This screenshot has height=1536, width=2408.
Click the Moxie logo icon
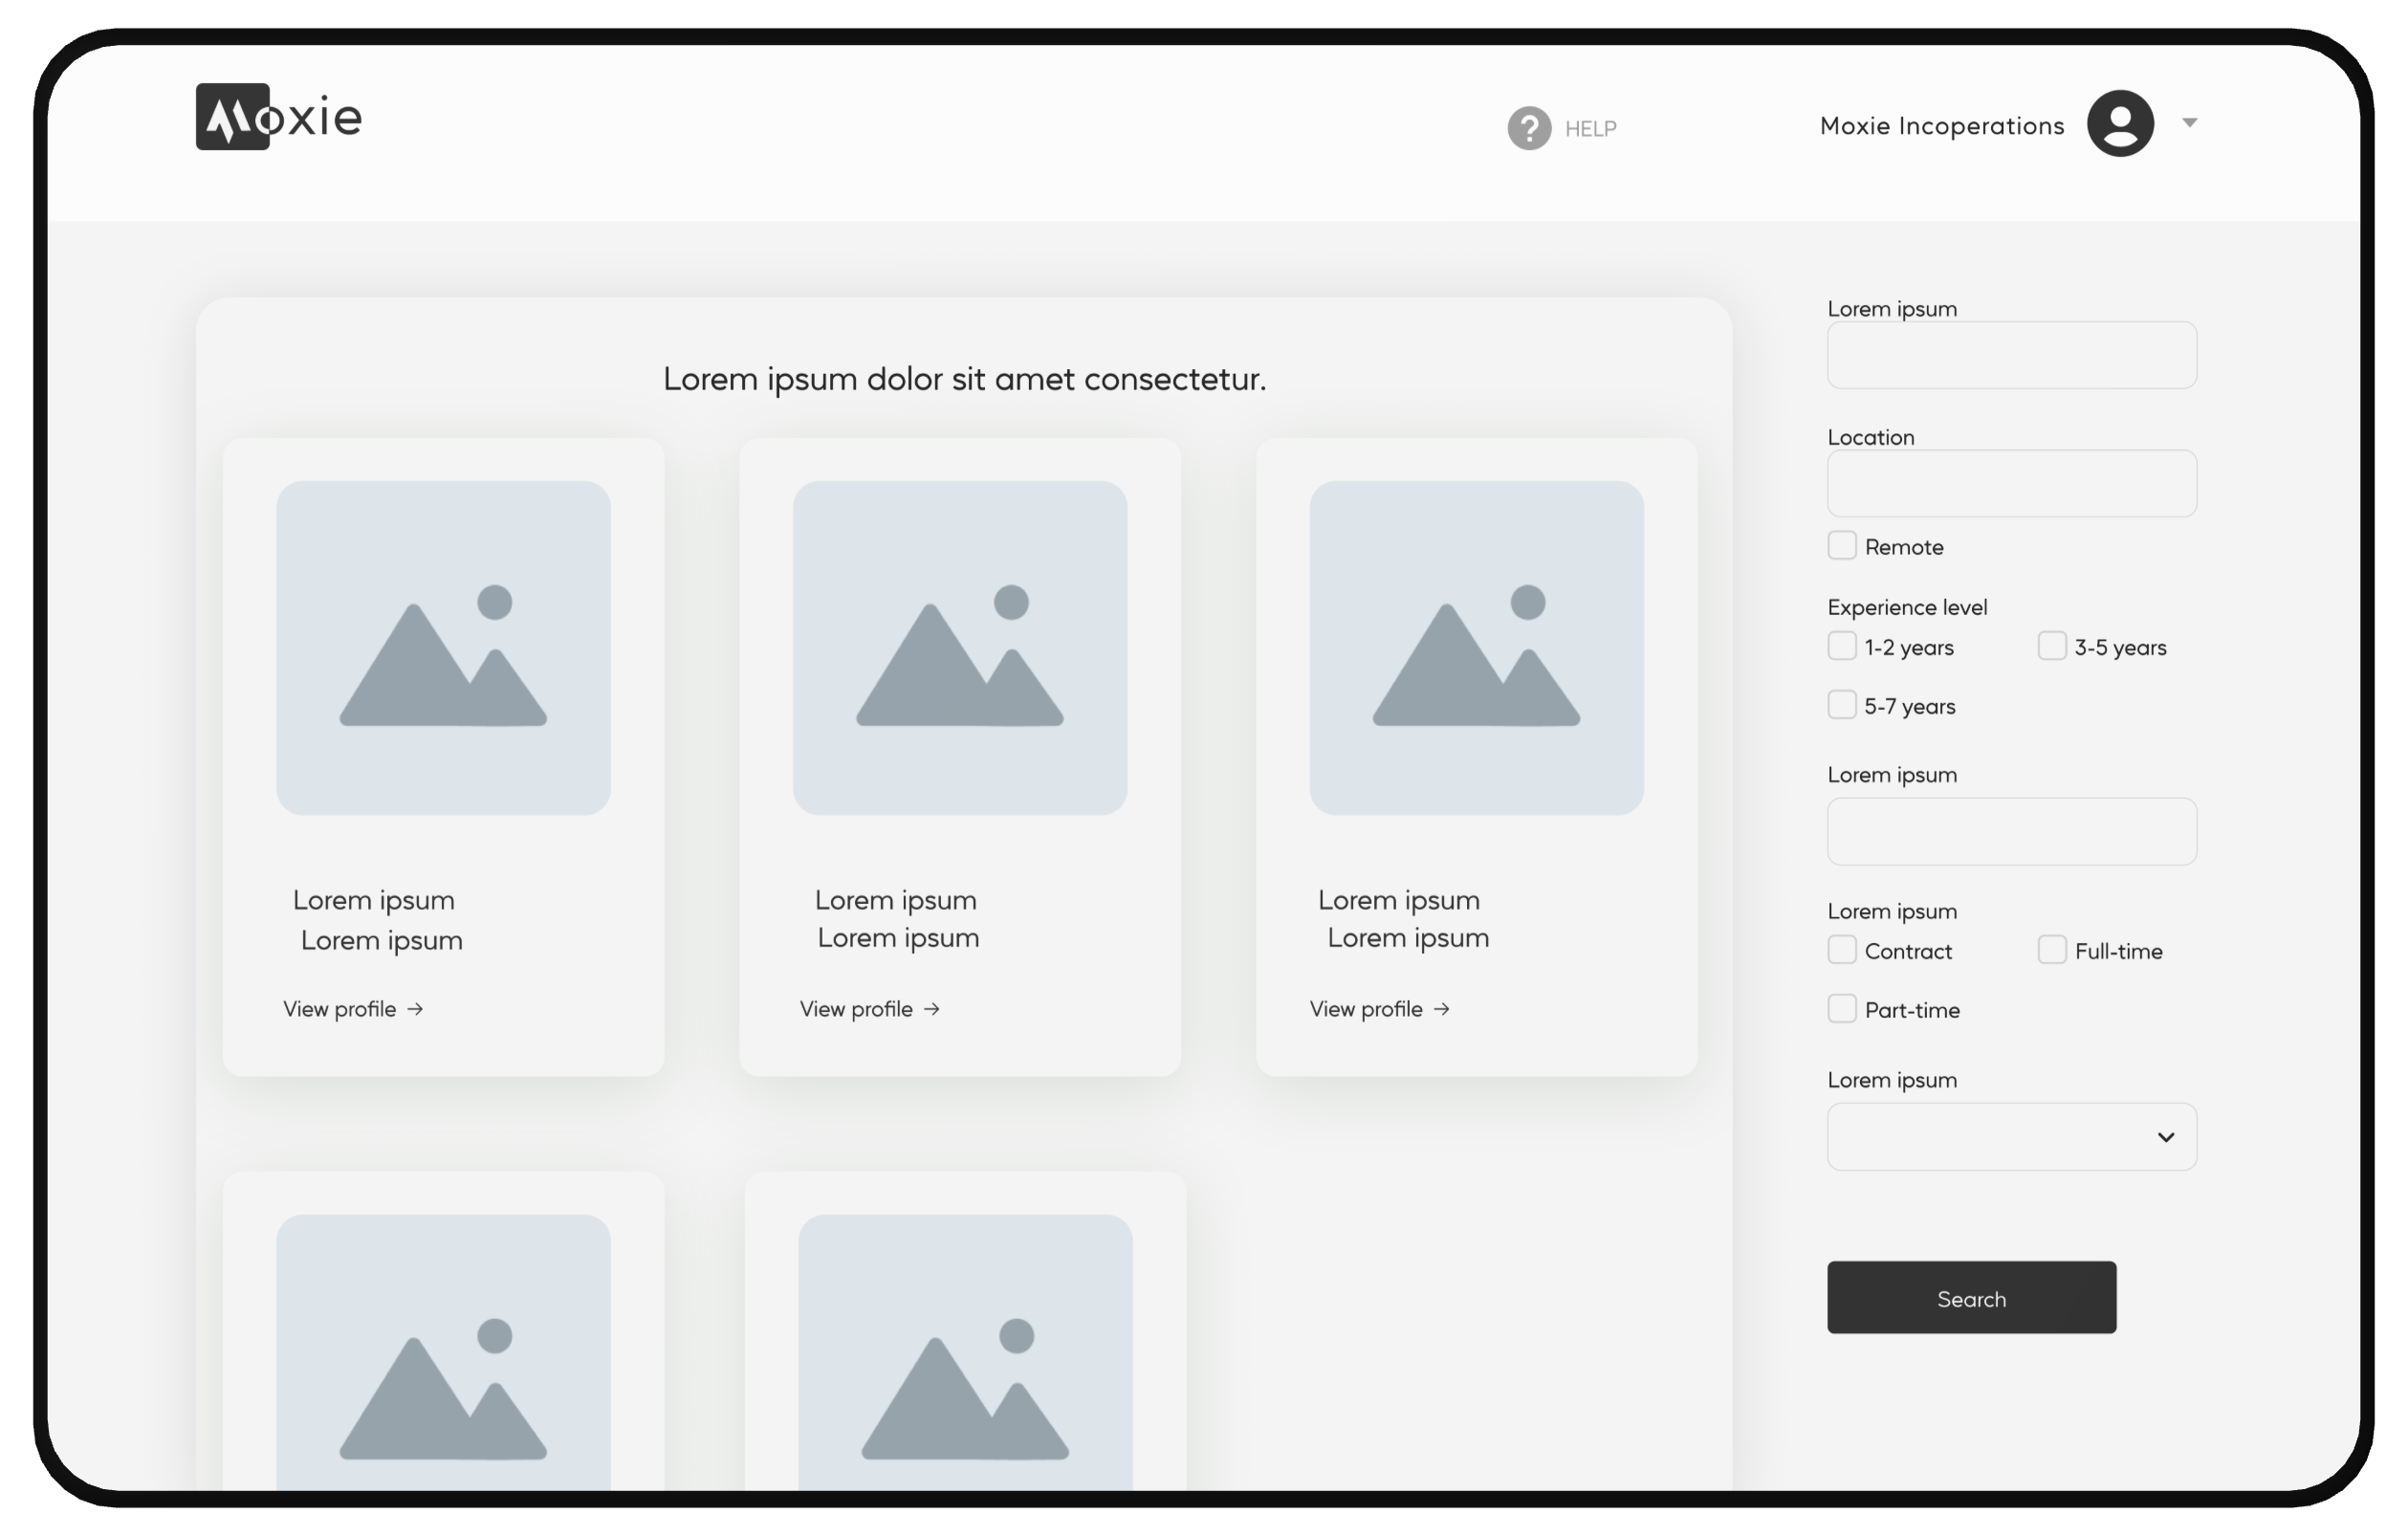(x=233, y=117)
